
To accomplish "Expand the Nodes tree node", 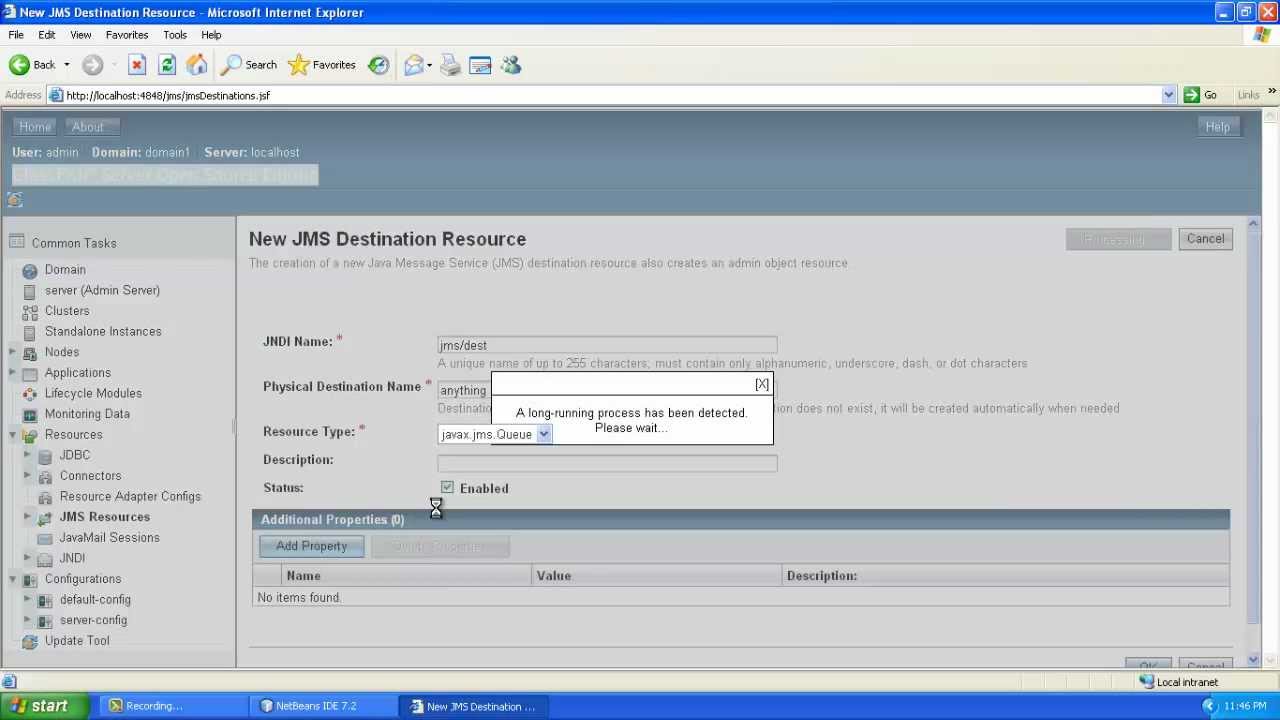I will tap(13, 351).
